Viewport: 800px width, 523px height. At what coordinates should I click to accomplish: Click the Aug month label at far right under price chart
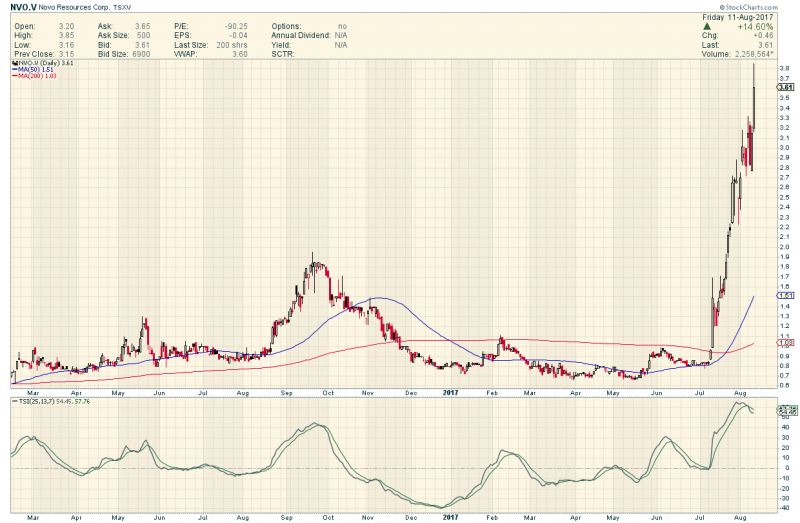coord(740,393)
